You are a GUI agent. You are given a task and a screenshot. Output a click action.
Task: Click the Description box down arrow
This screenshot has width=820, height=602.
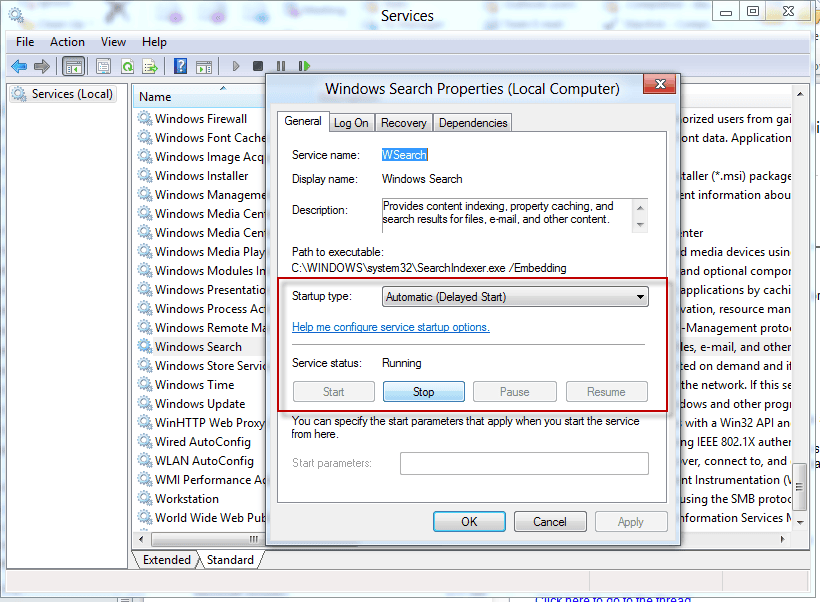pyautogui.click(x=640, y=225)
